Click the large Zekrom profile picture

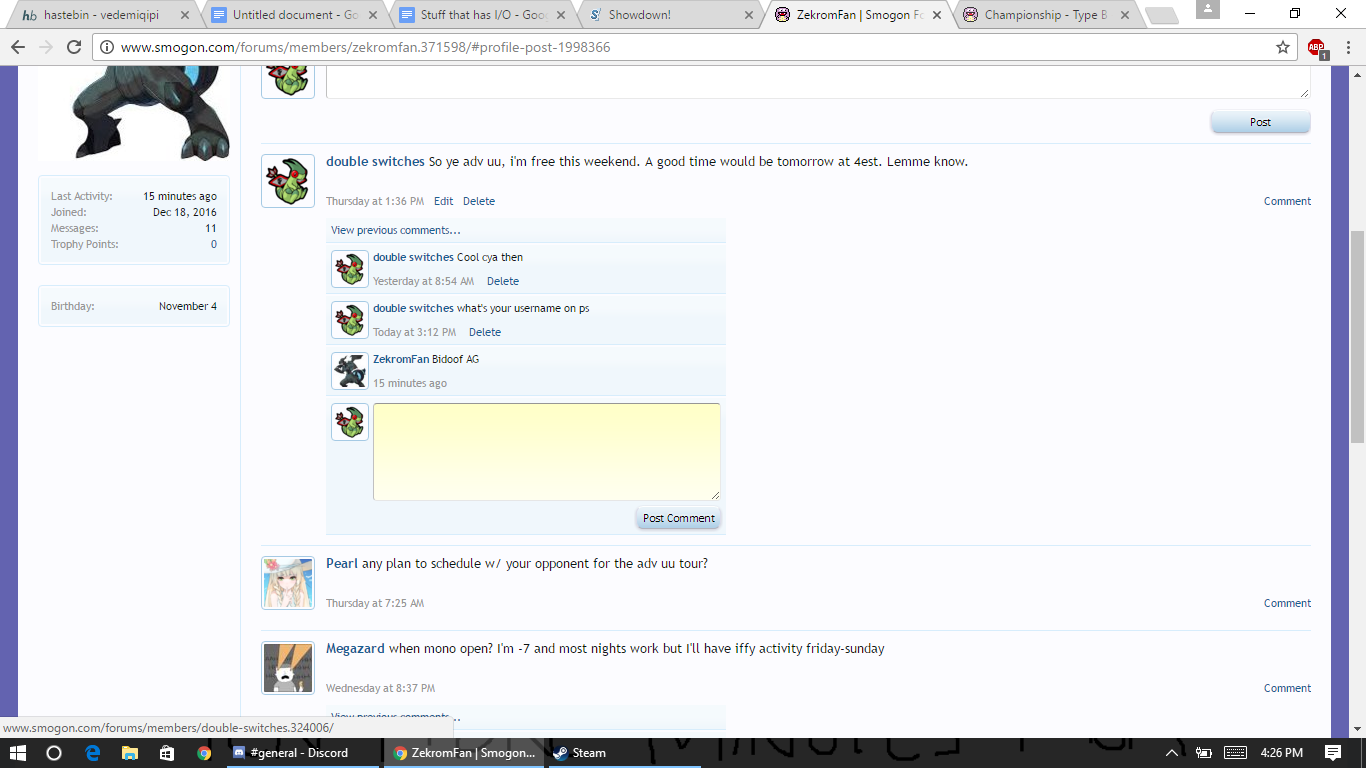tap(134, 112)
